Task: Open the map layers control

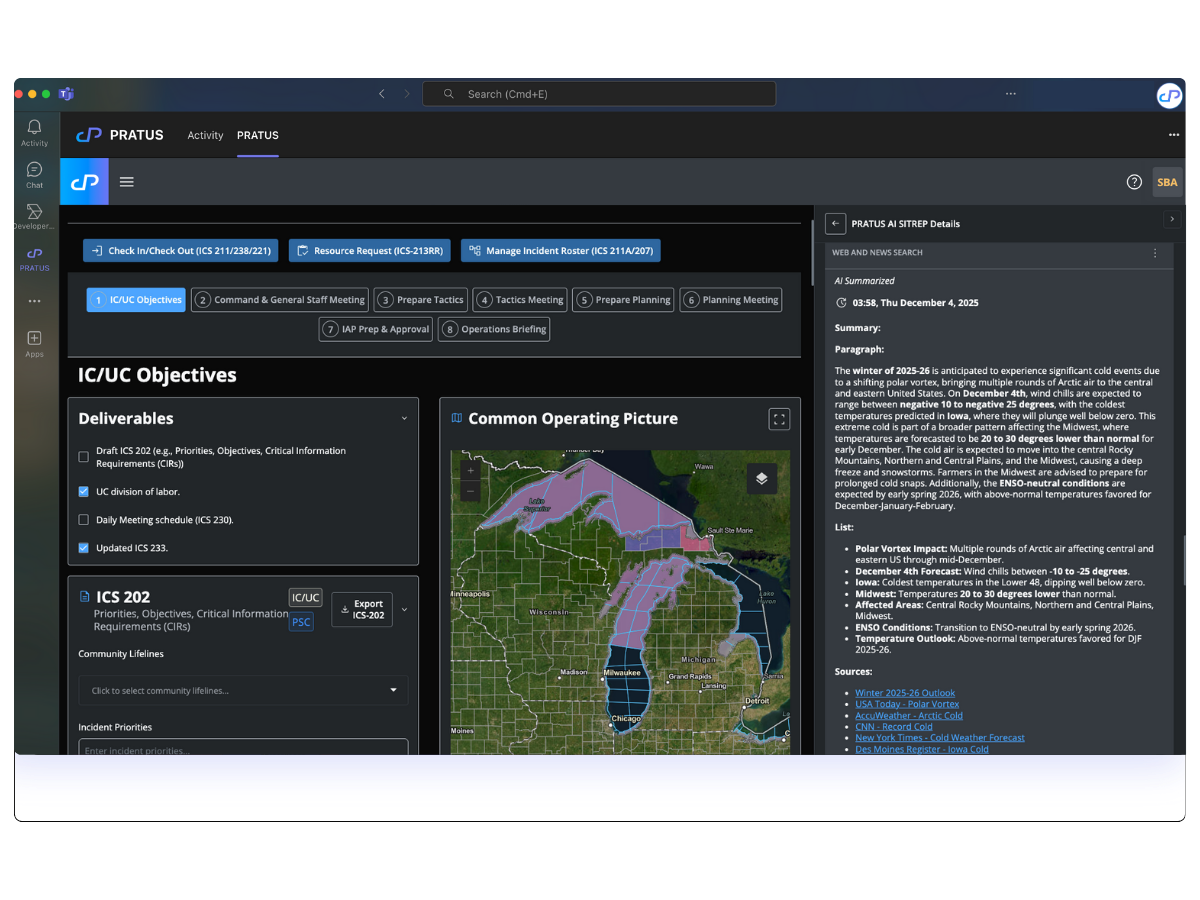Action: [761, 478]
